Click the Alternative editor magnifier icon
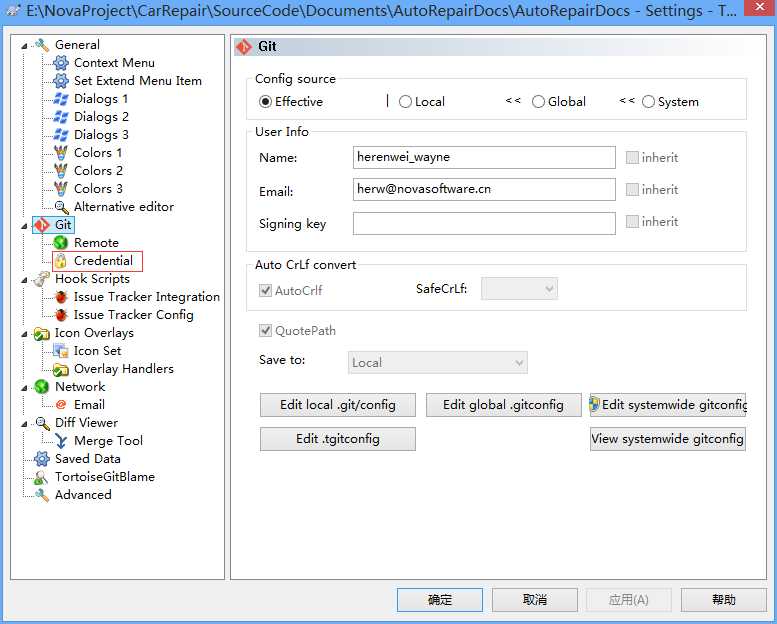 pyautogui.click(x=60, y=207)
